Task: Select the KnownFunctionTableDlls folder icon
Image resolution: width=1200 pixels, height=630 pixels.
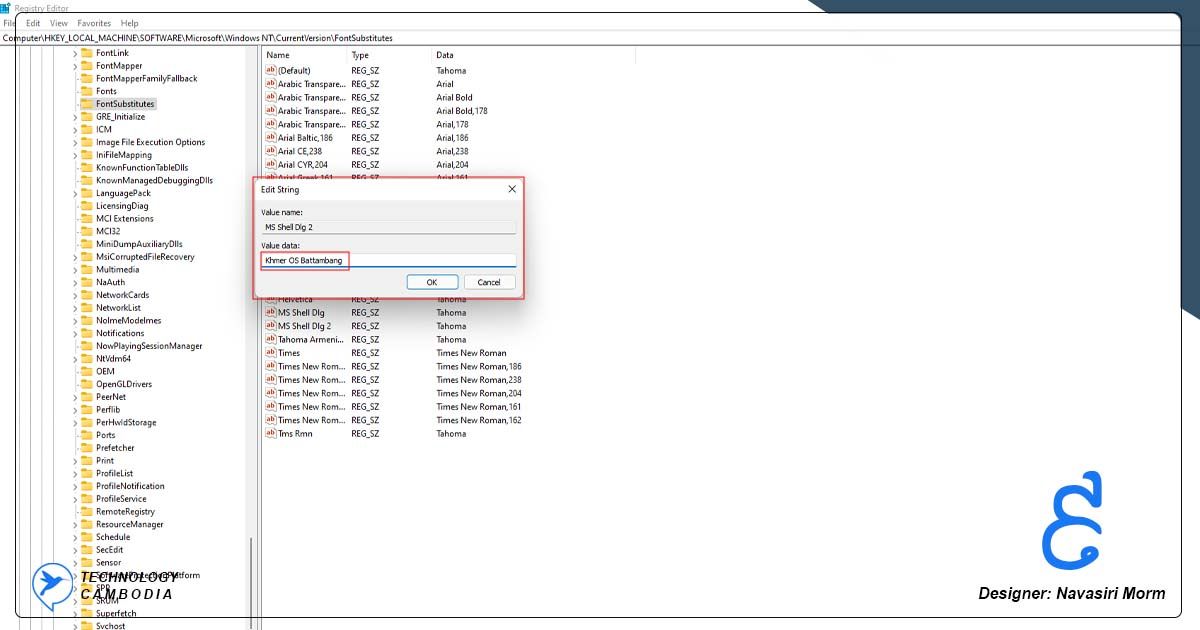Action: [87, 168]
